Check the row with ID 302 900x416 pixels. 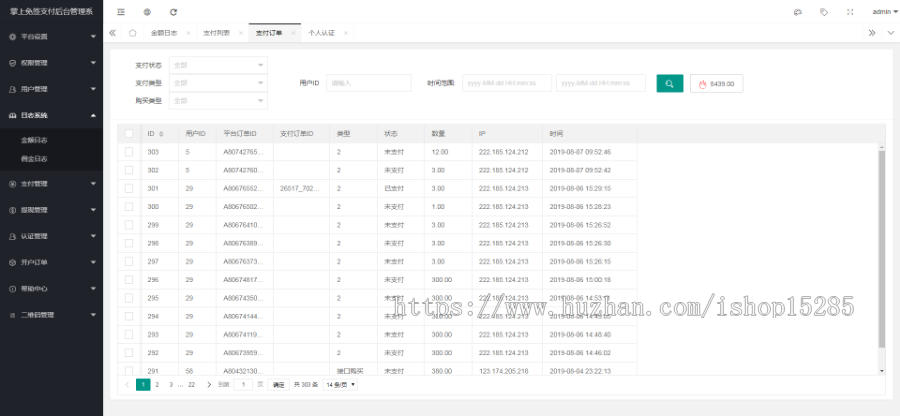[x=129, y=170]
